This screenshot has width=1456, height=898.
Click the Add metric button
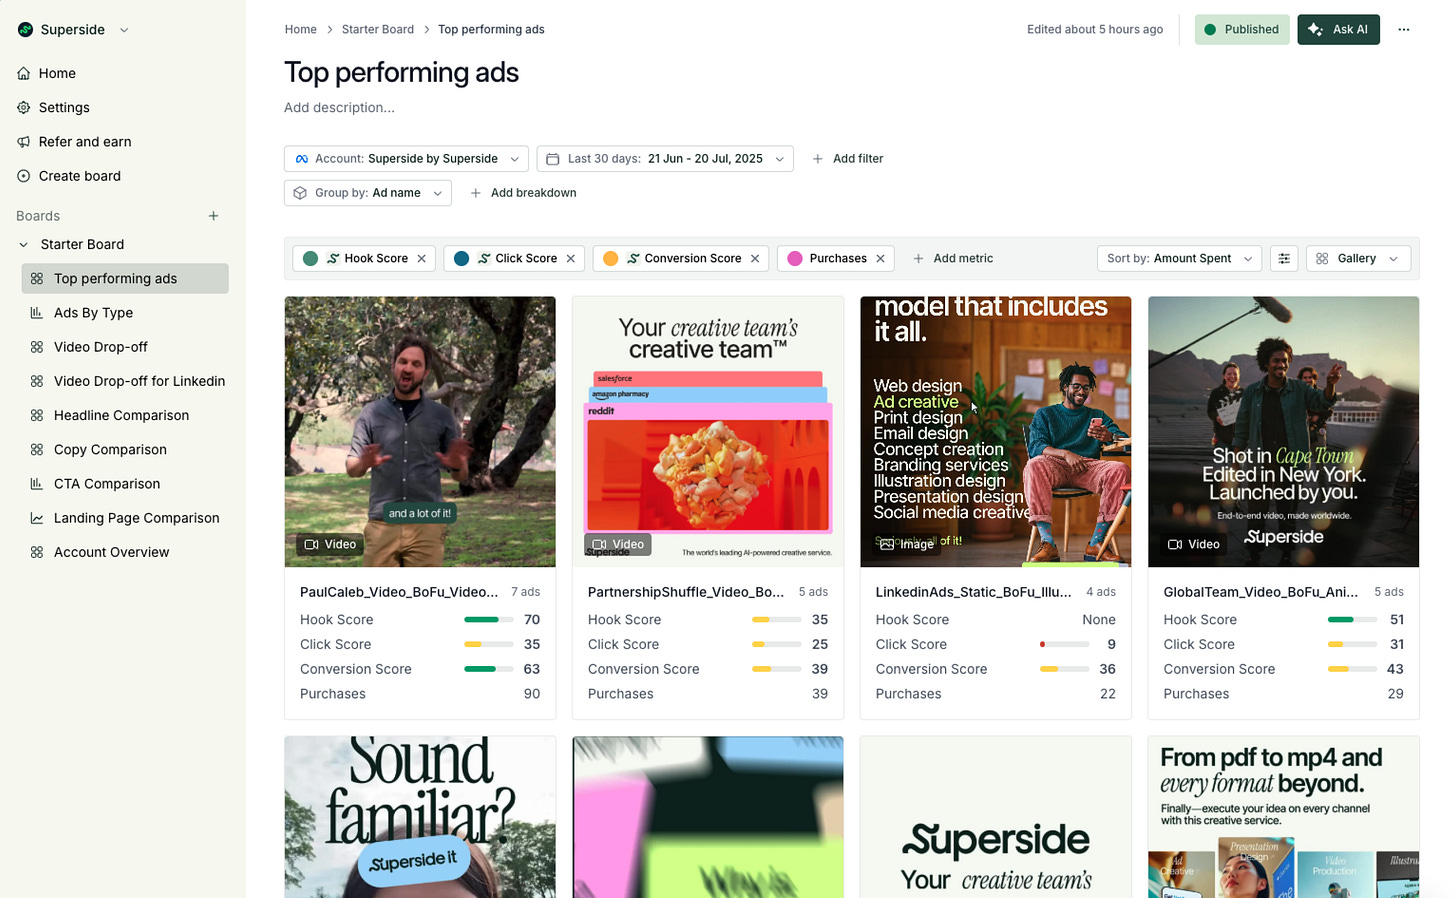953,258
